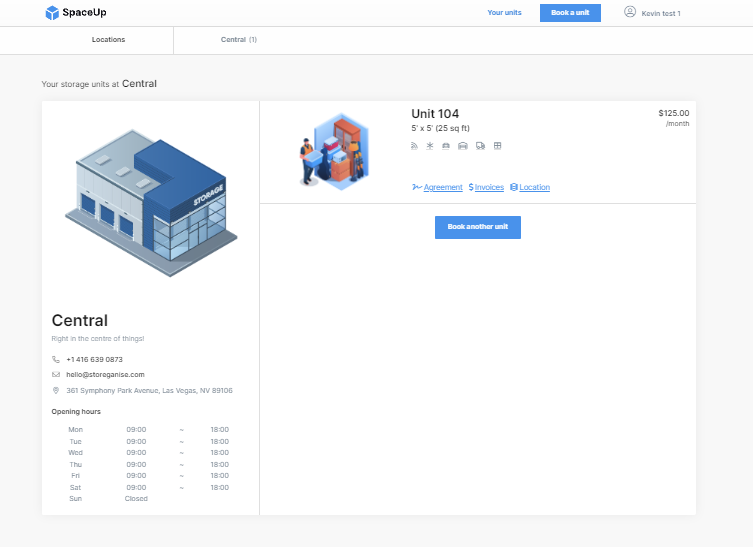753x547 pixels.
Task: Click the map icon beside Location
Action: (514, 187)
